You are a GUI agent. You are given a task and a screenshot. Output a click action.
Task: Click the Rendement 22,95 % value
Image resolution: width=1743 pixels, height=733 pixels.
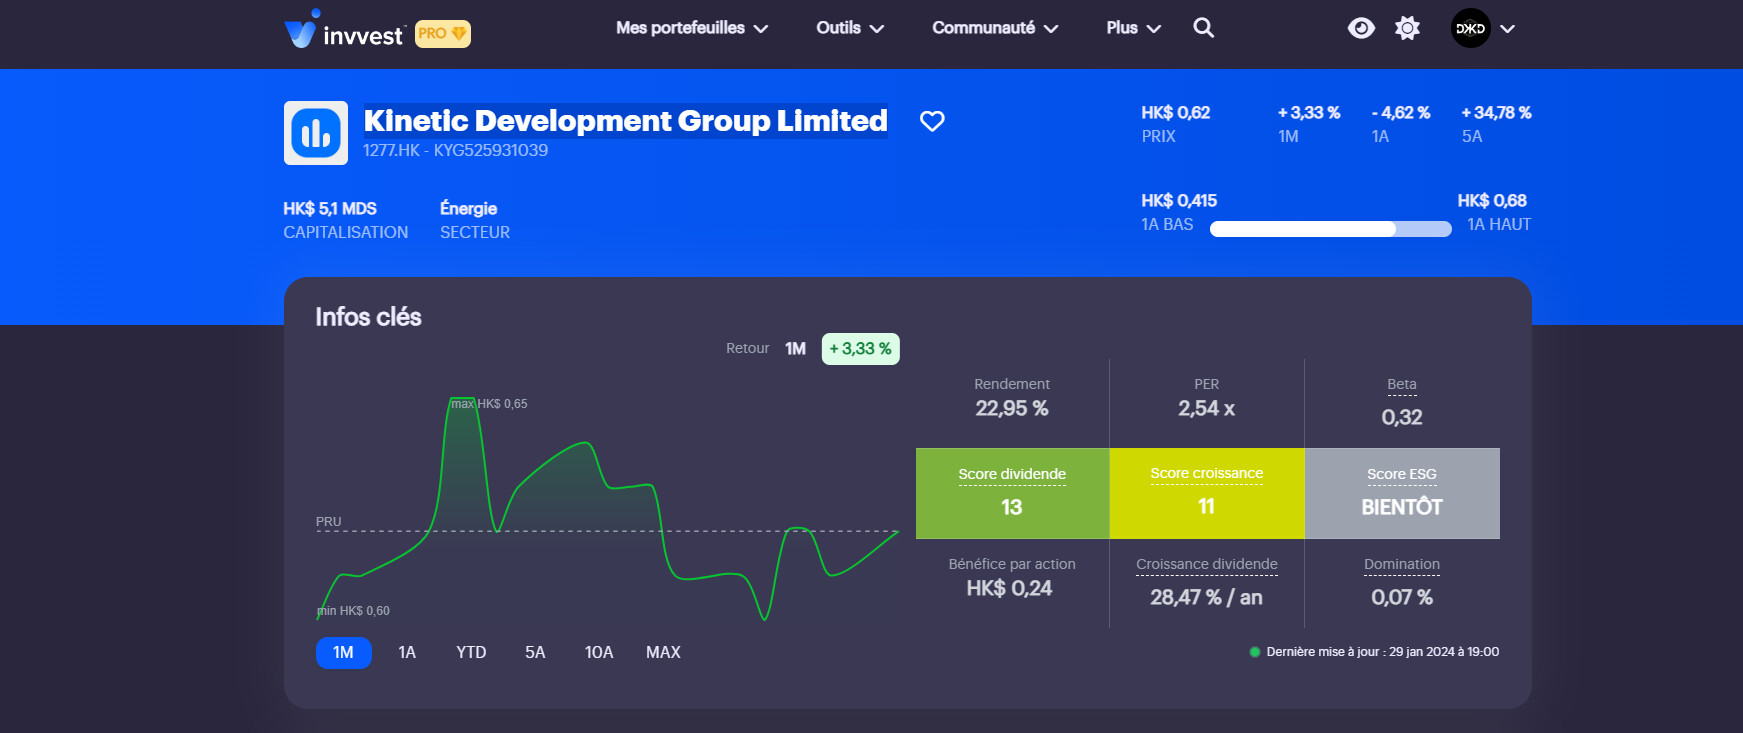coord(1012,408)
